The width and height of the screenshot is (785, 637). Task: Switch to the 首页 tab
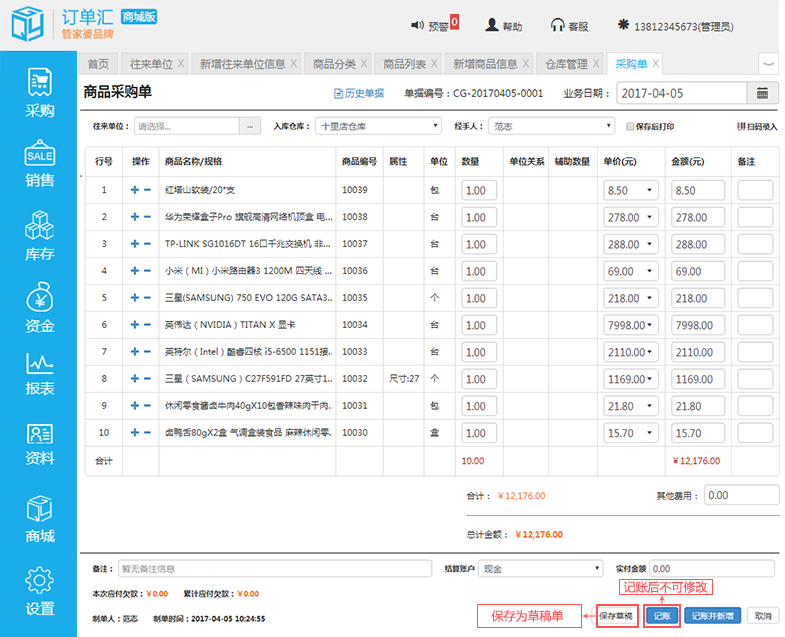coord(98,64)
